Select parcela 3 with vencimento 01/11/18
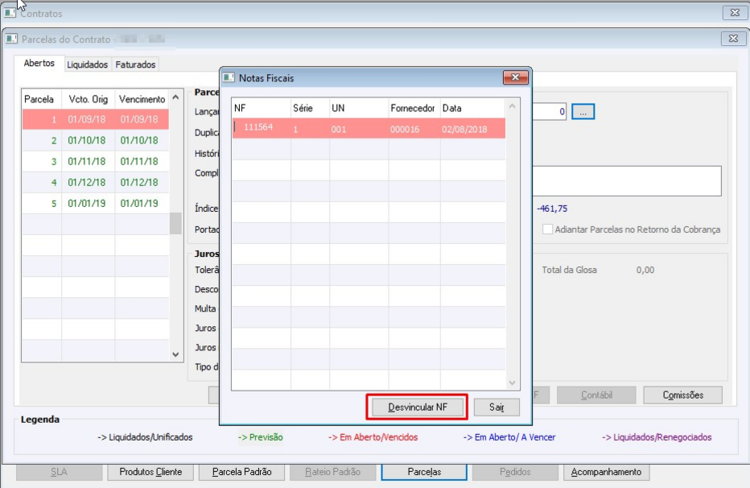 tap(96, 161)
